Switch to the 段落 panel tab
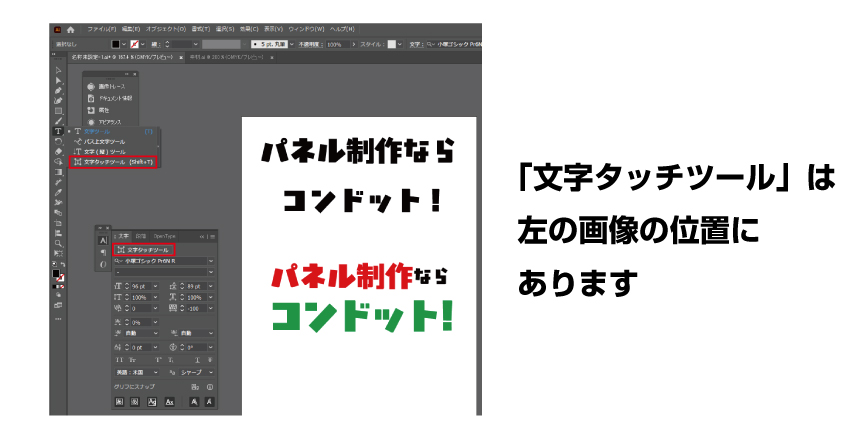Screen dimensions: 860x437 (x=140, y=235)
